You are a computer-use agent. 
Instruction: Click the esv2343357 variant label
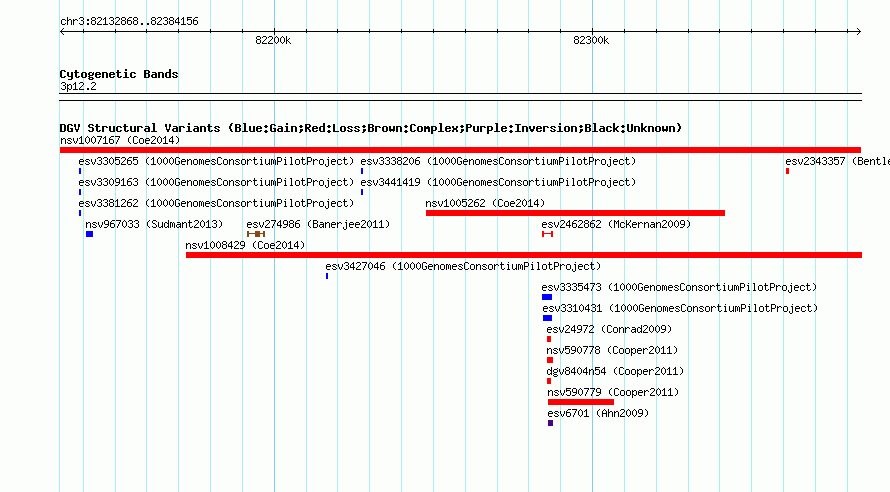(837, 161)
